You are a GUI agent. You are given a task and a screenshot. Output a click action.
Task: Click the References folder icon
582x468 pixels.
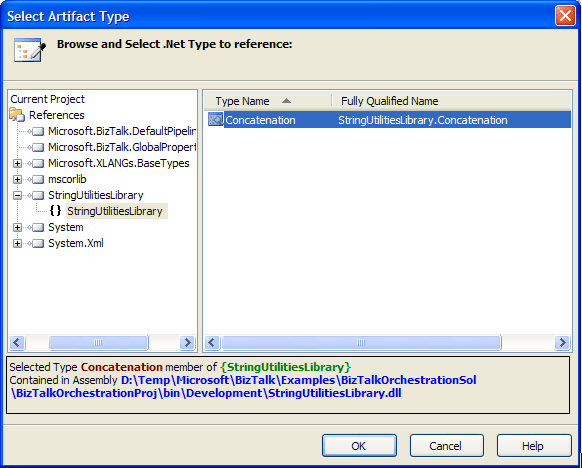tap(17, 115)
